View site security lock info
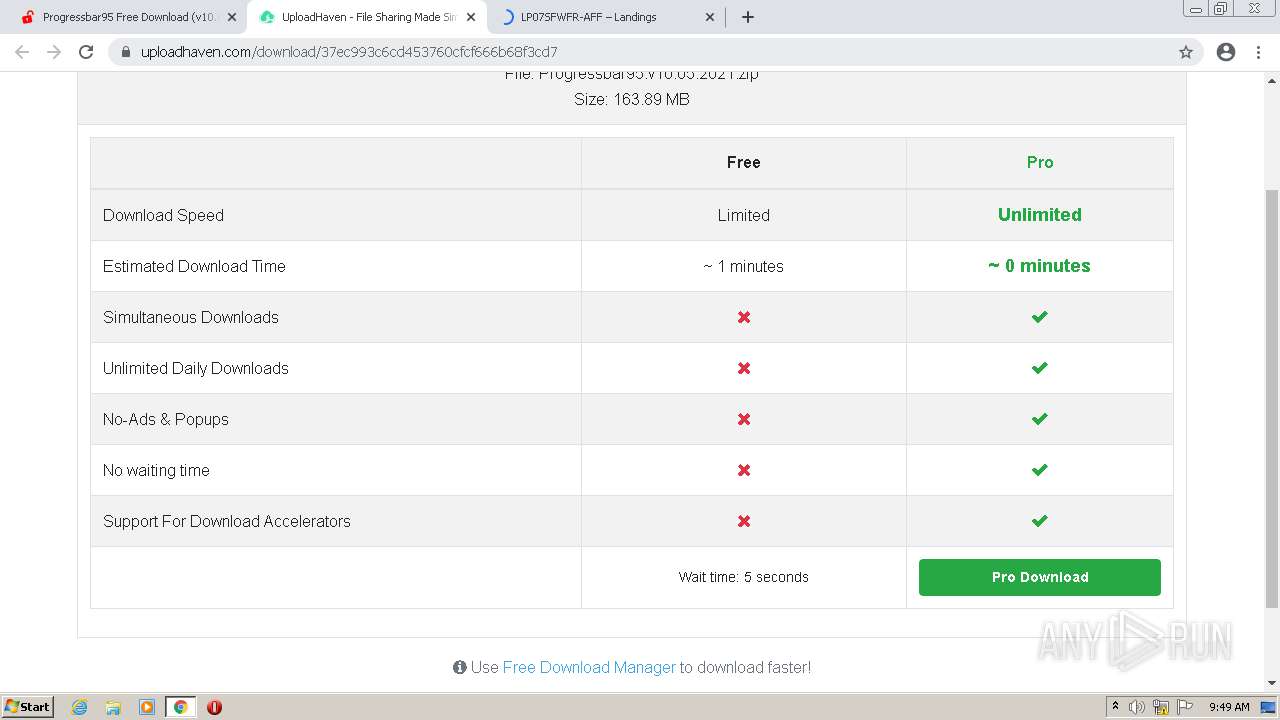The height and width of the screenshot is (720, 1280). pyautogui.click(x=126, y=52)
